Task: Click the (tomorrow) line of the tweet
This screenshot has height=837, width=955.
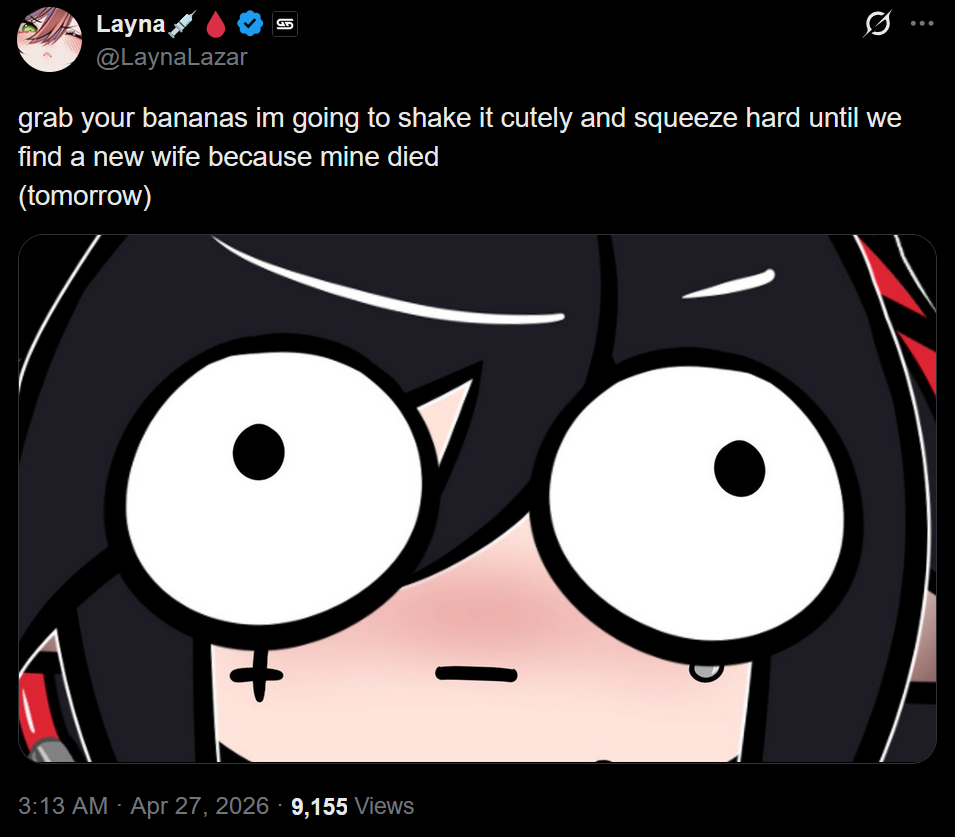Action: (85, 196)
